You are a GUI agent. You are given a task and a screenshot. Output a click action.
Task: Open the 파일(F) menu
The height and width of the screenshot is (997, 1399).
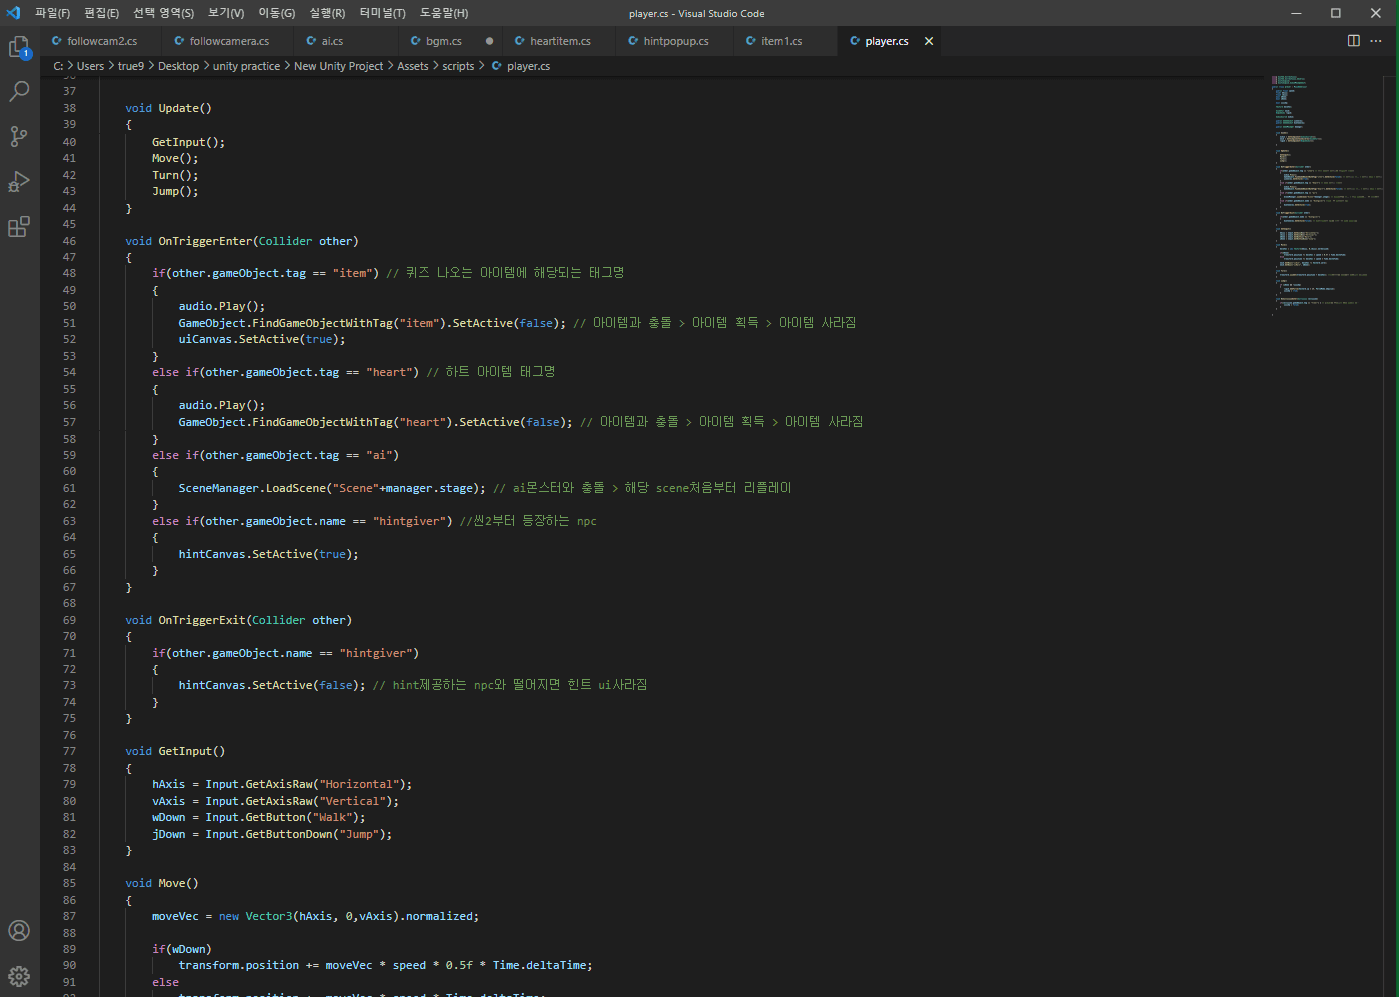(52, 13)
